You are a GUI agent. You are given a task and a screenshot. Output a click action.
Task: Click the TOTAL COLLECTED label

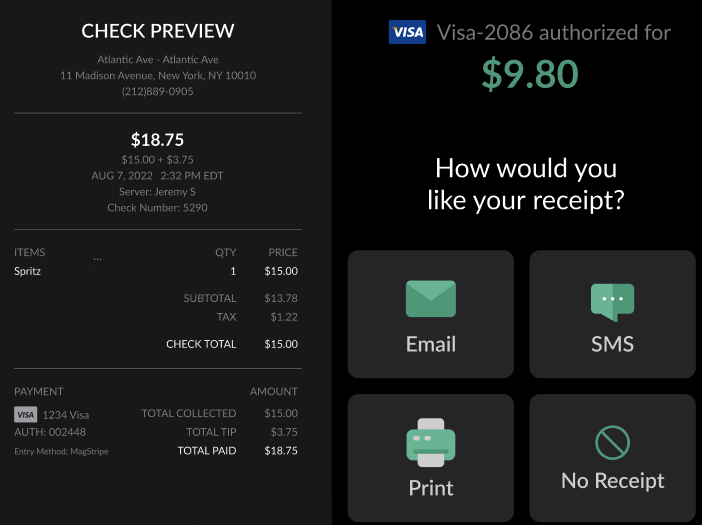click(x=189, y=414)
